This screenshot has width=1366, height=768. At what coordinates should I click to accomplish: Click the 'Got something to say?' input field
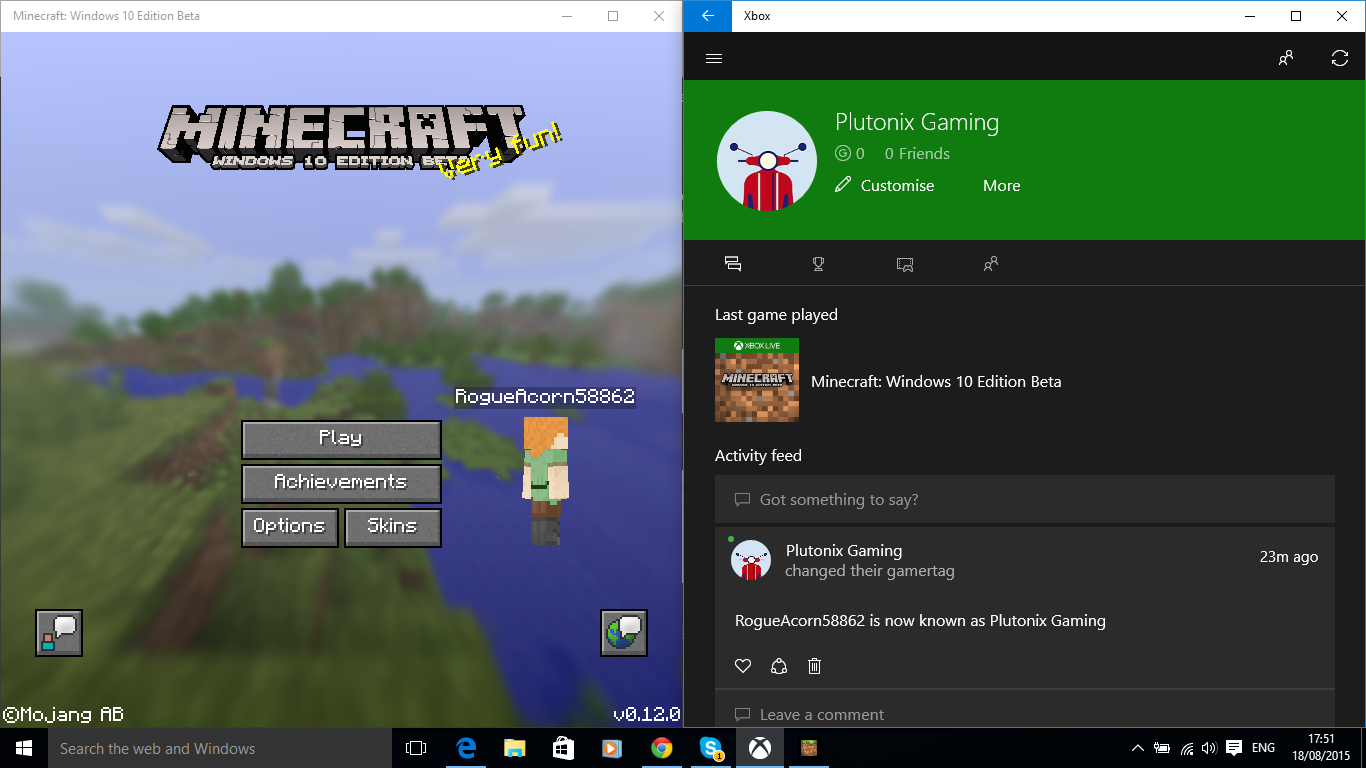[x=1024, y=499]
